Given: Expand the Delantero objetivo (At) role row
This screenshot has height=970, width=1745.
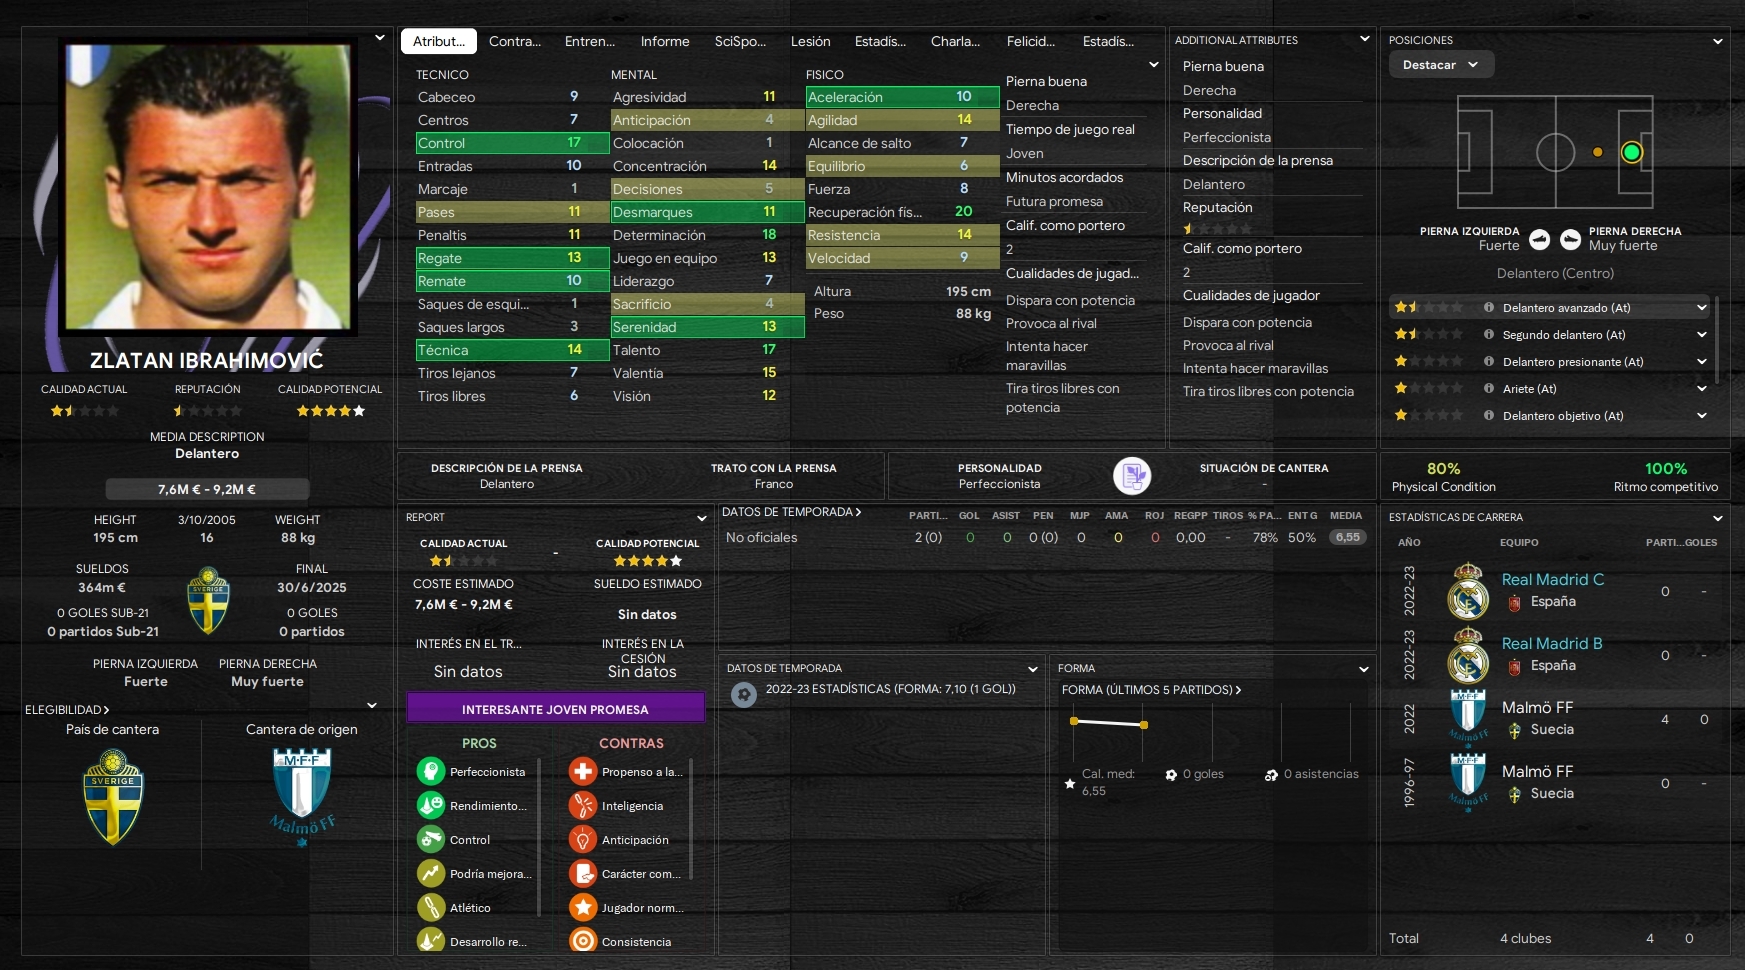Looking at the screenshot, I should click(x=1702, y=416).
